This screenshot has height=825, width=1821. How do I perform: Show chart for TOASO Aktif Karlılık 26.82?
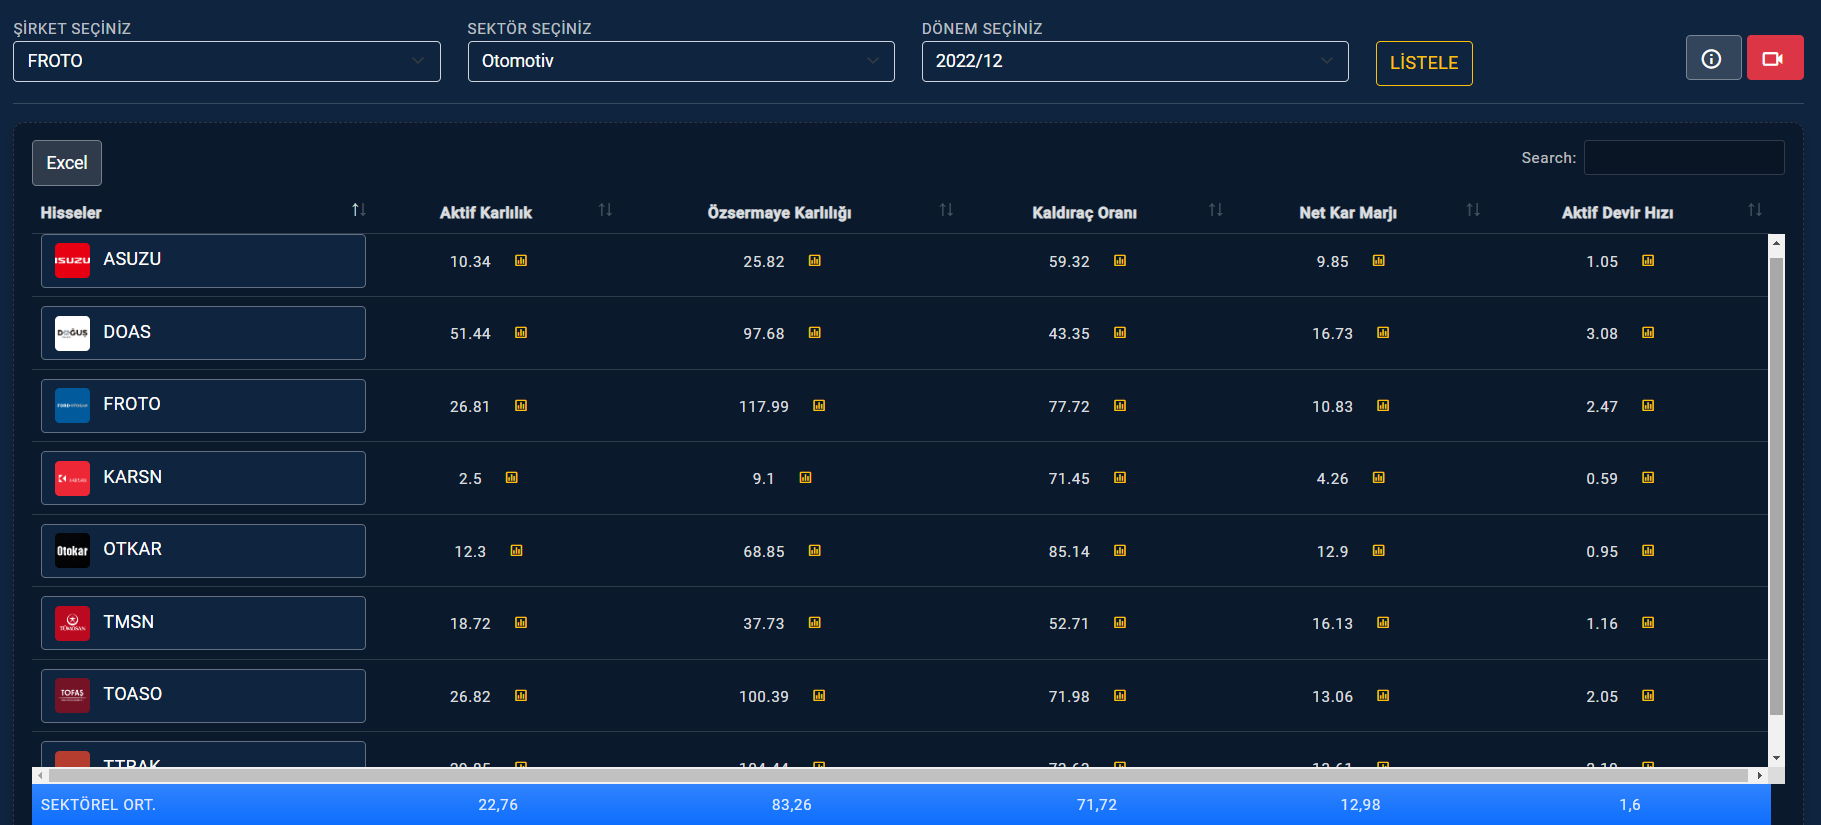(x=521, y=696)
